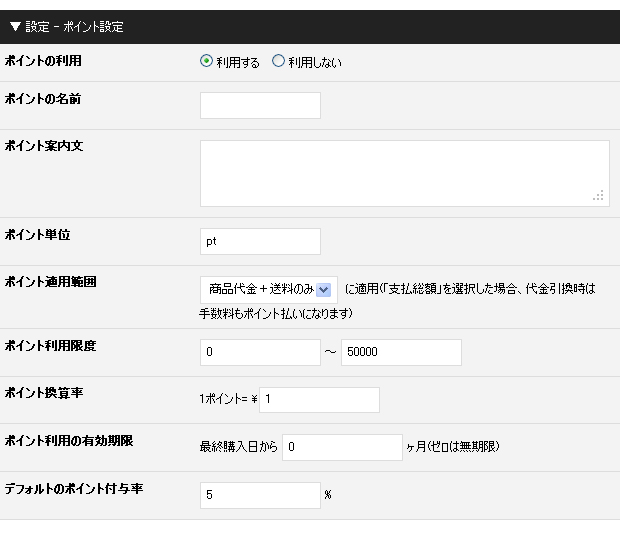This screenshot has width=620, height=540.
Task: Click the ポイントの名前 text field
Action: click(260, 106)
